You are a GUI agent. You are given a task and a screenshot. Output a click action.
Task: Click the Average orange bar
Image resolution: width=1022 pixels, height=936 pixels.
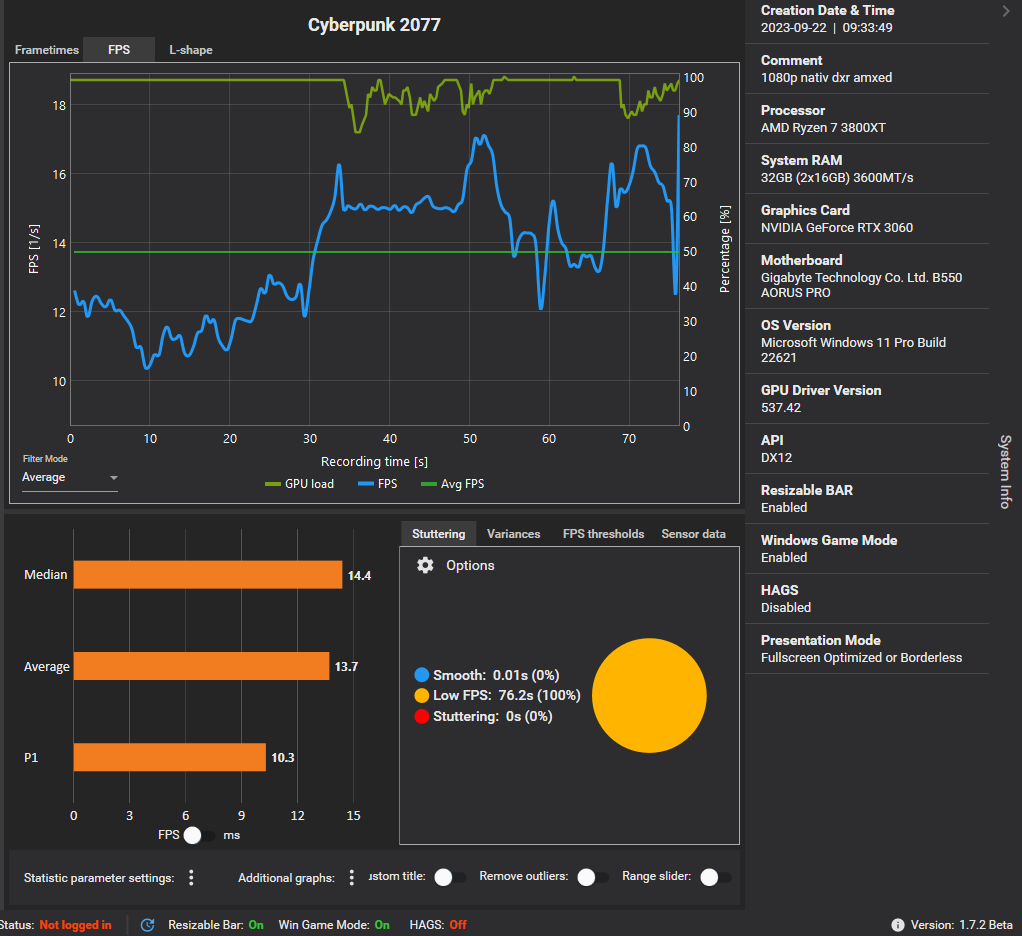point(201,666)
